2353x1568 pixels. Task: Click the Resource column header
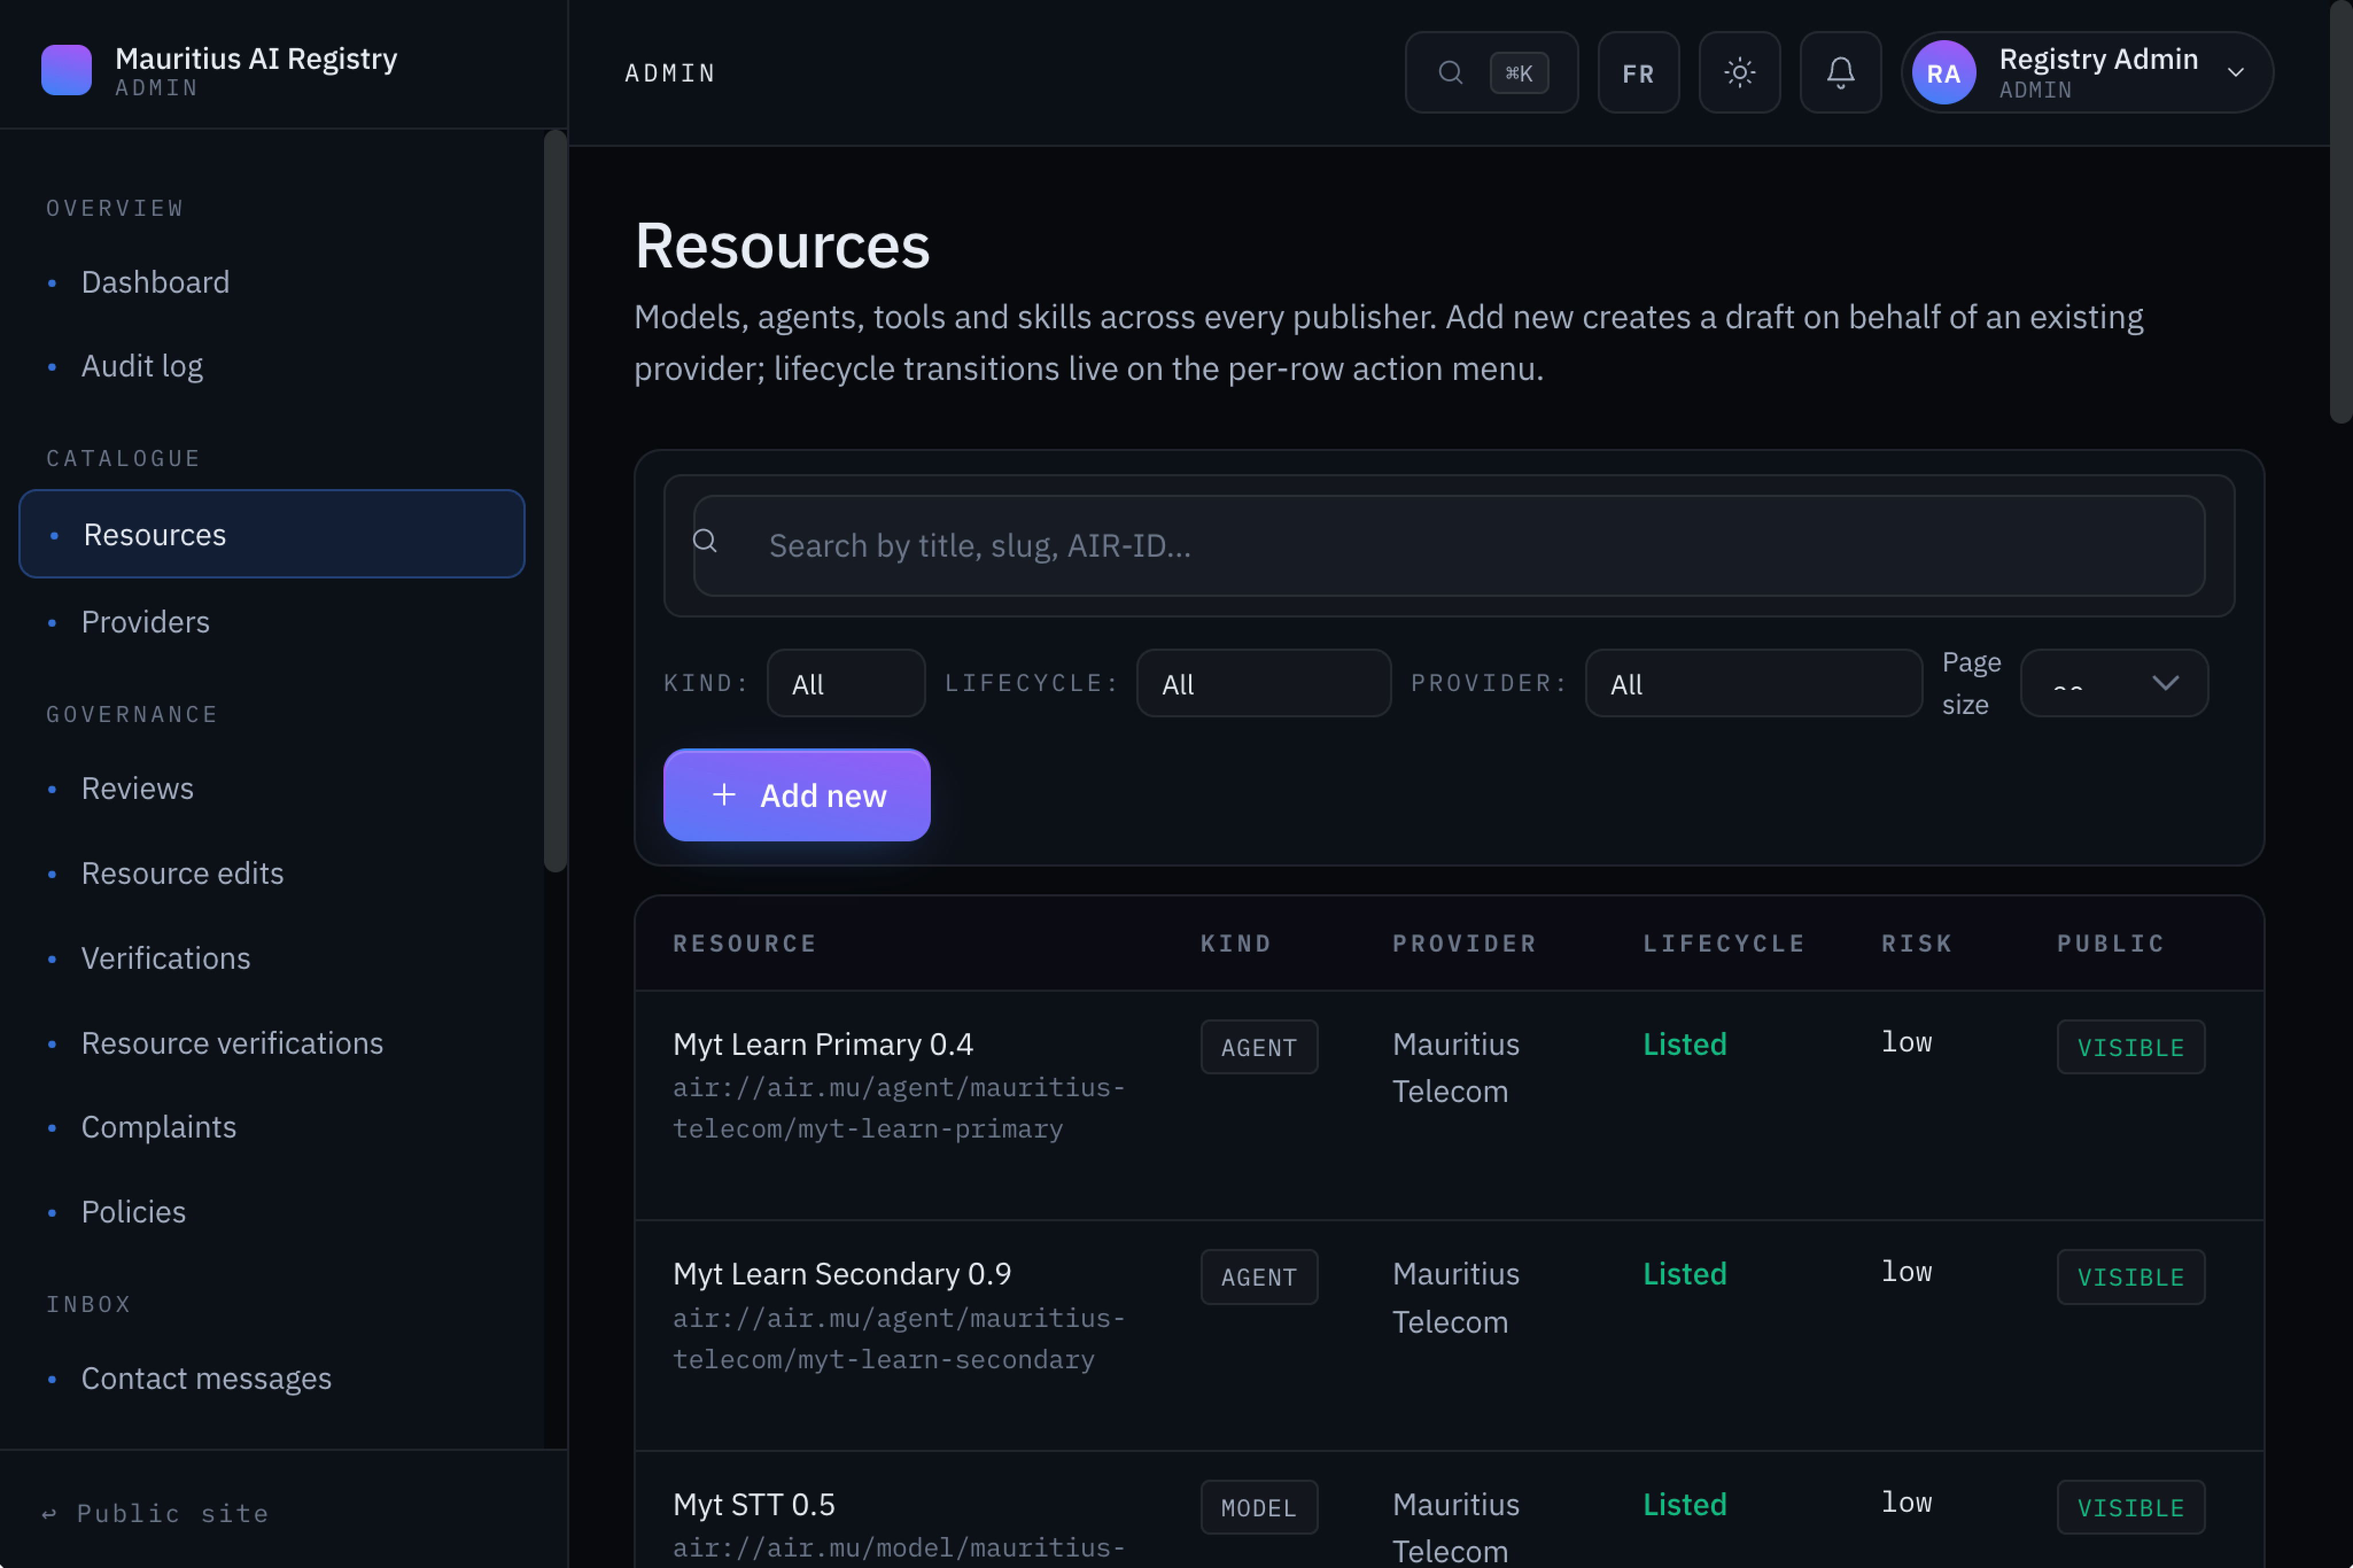click(744, 943)
